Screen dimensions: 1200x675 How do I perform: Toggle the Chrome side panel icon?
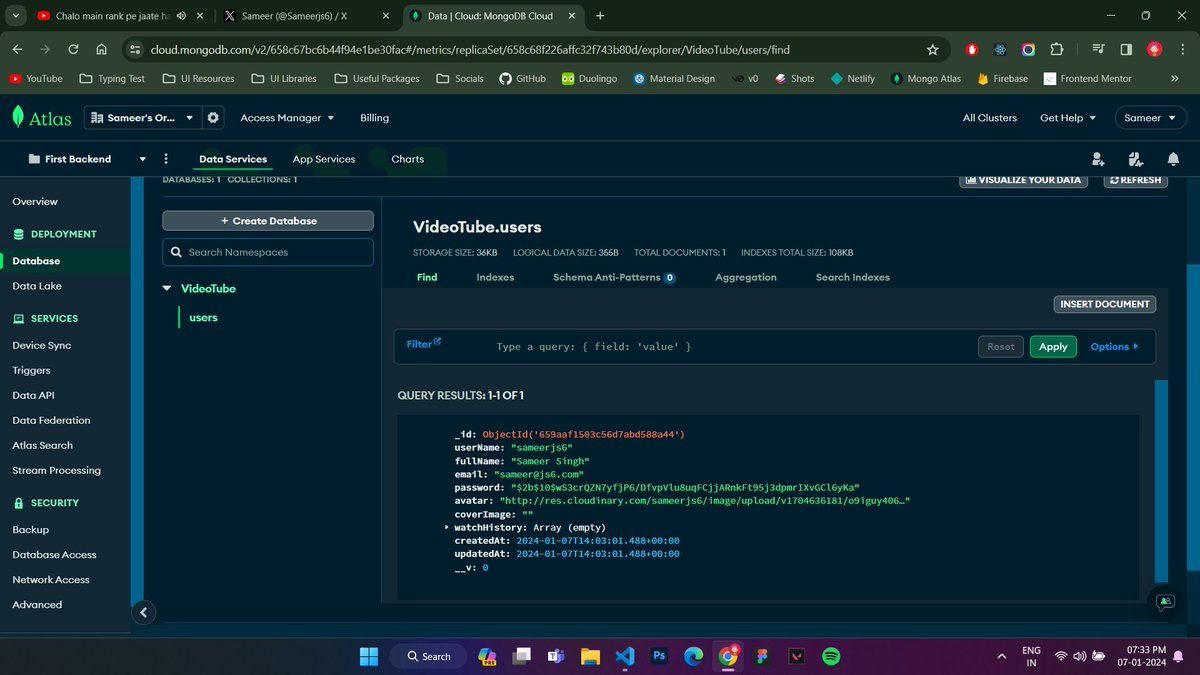coord(1126,50)
